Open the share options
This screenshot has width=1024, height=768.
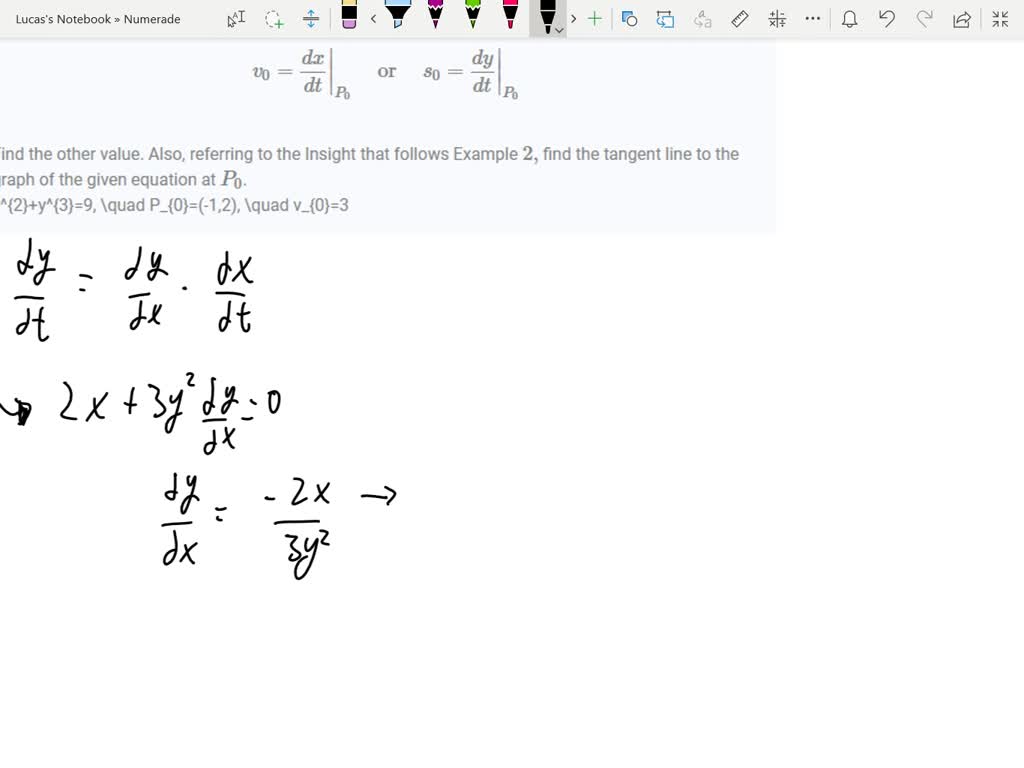[x=962, y=17]
